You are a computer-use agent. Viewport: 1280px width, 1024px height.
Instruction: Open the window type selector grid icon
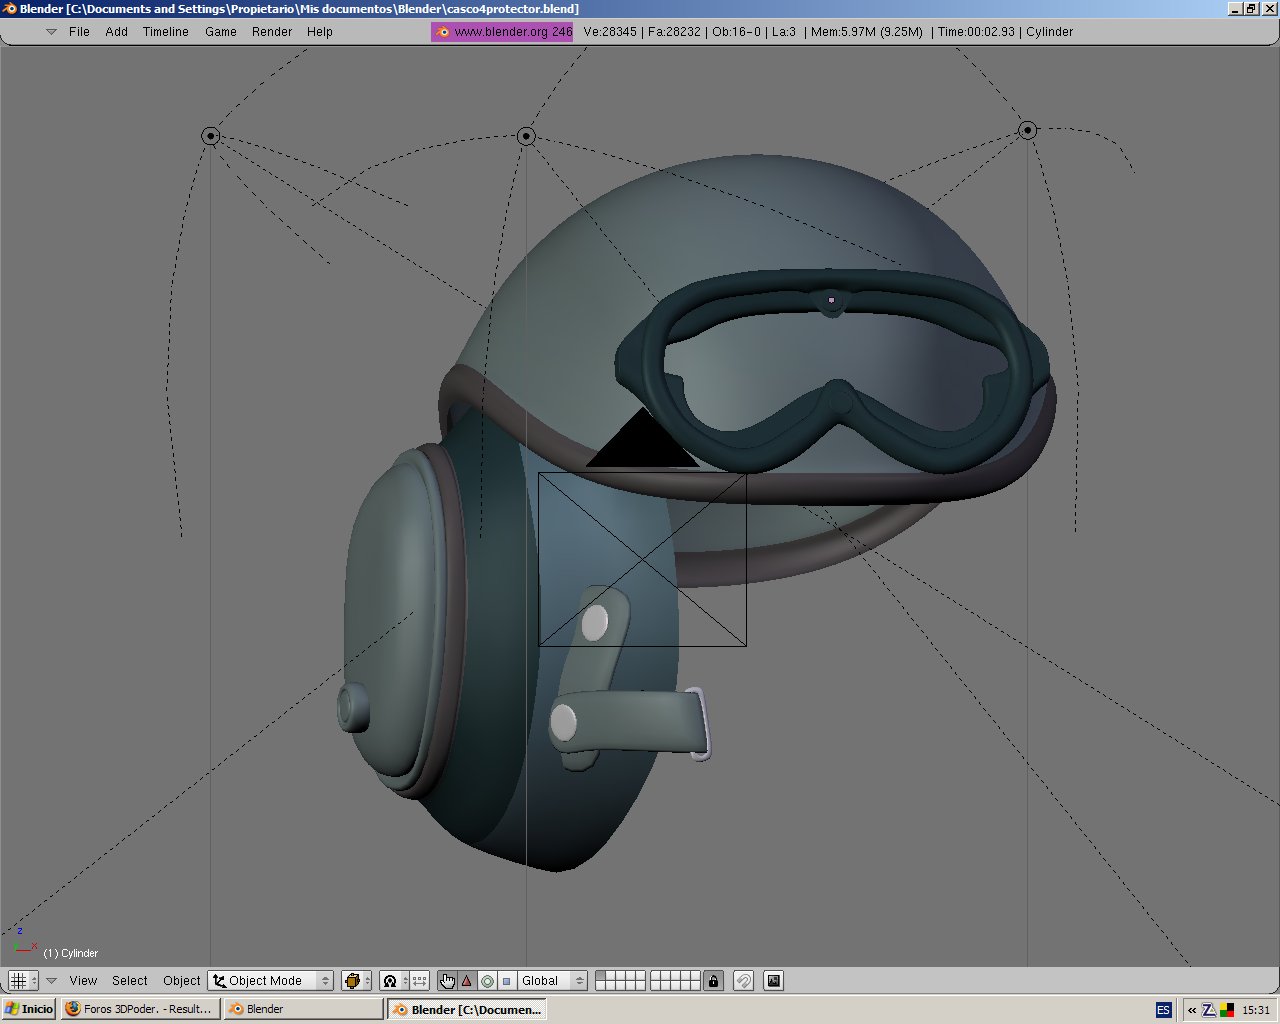pyautogui.click(x=23, y=981)
